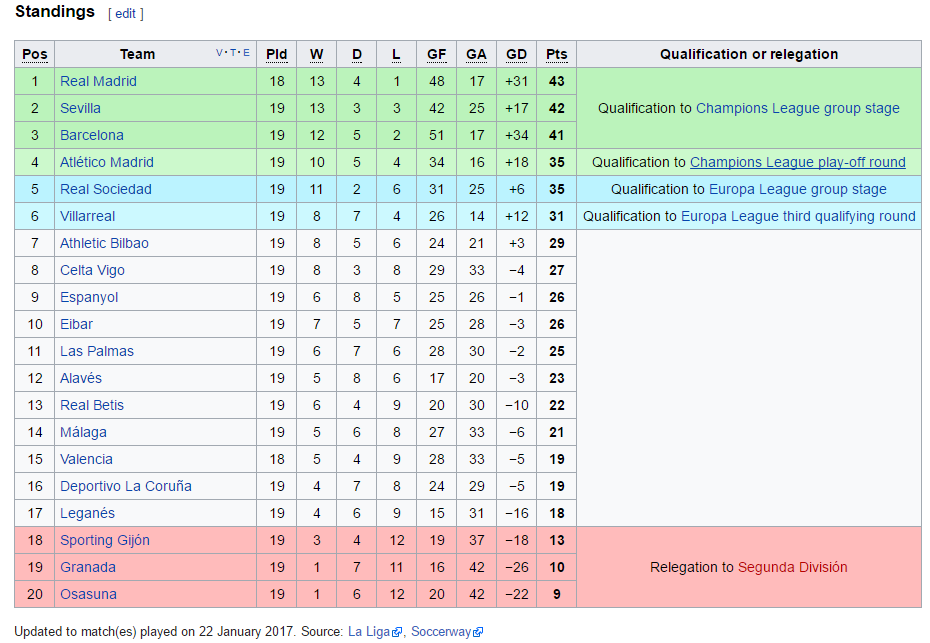Viewport: 930px width, 643px height.
Task: Click the GD column header abbreviation
Action: tap(516, 55)
